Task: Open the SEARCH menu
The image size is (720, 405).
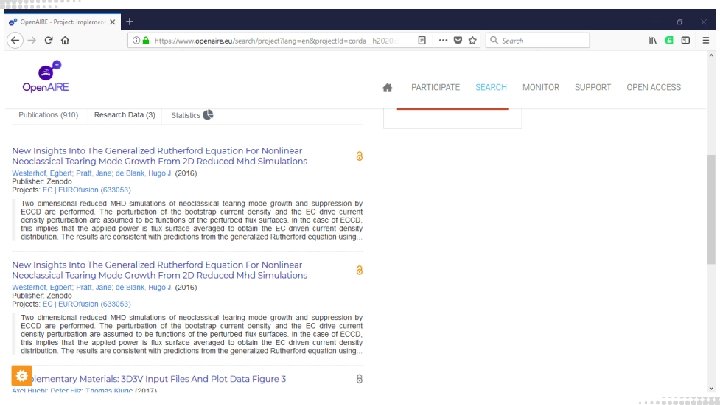Action: click(490, 87)
